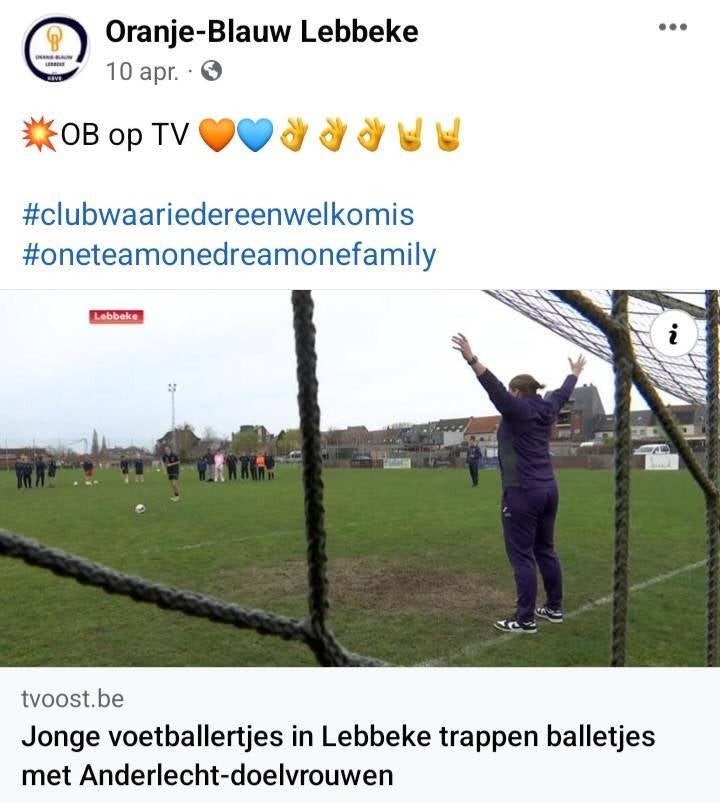Click the 'met Anderlecht-doelvrouwen' headline line

pos(207,775)
